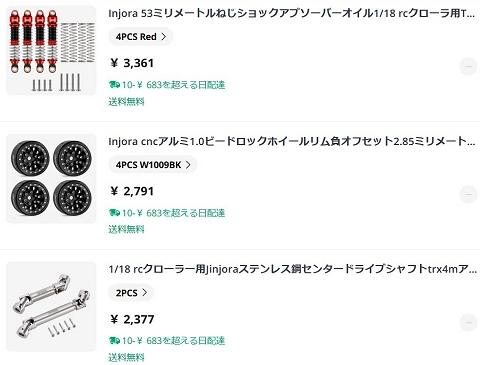
Task: Open the Injora cnc beadlock wheel title
Action: [292, 141]
